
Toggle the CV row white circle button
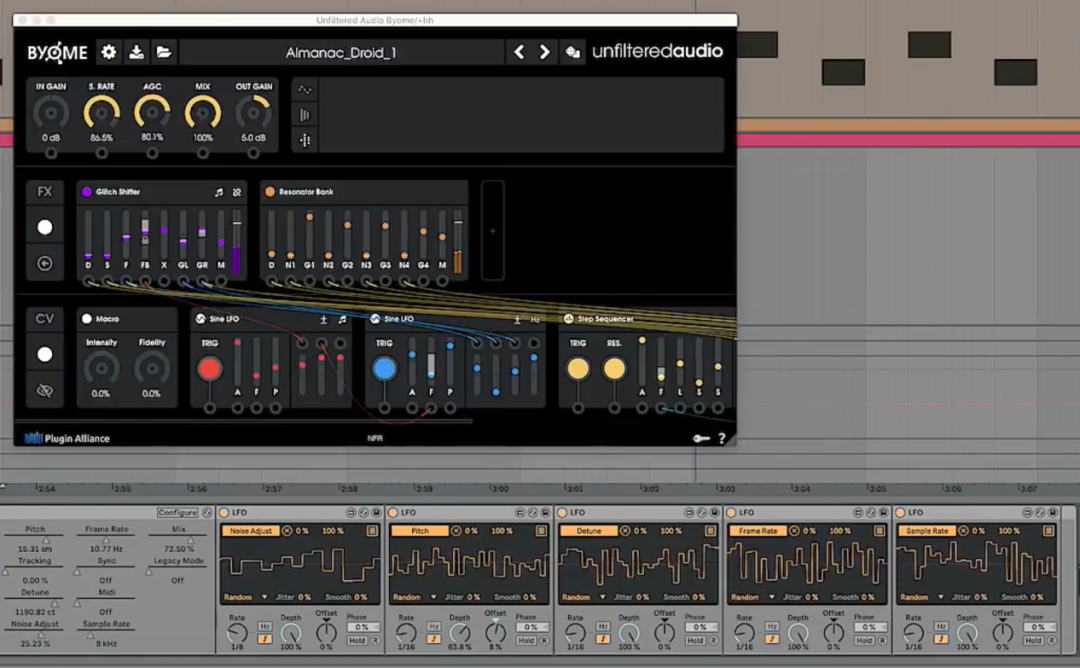click(45, 354)
